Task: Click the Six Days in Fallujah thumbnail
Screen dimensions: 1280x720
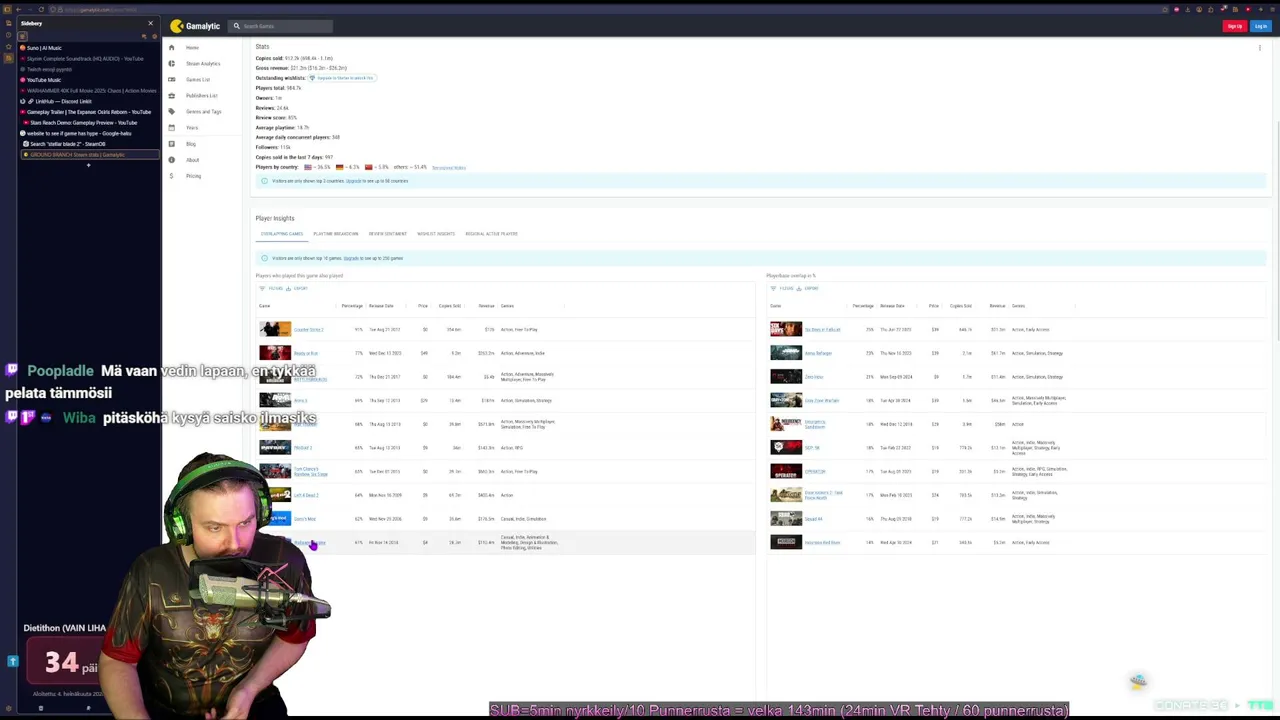Action: tap(786, 329)
